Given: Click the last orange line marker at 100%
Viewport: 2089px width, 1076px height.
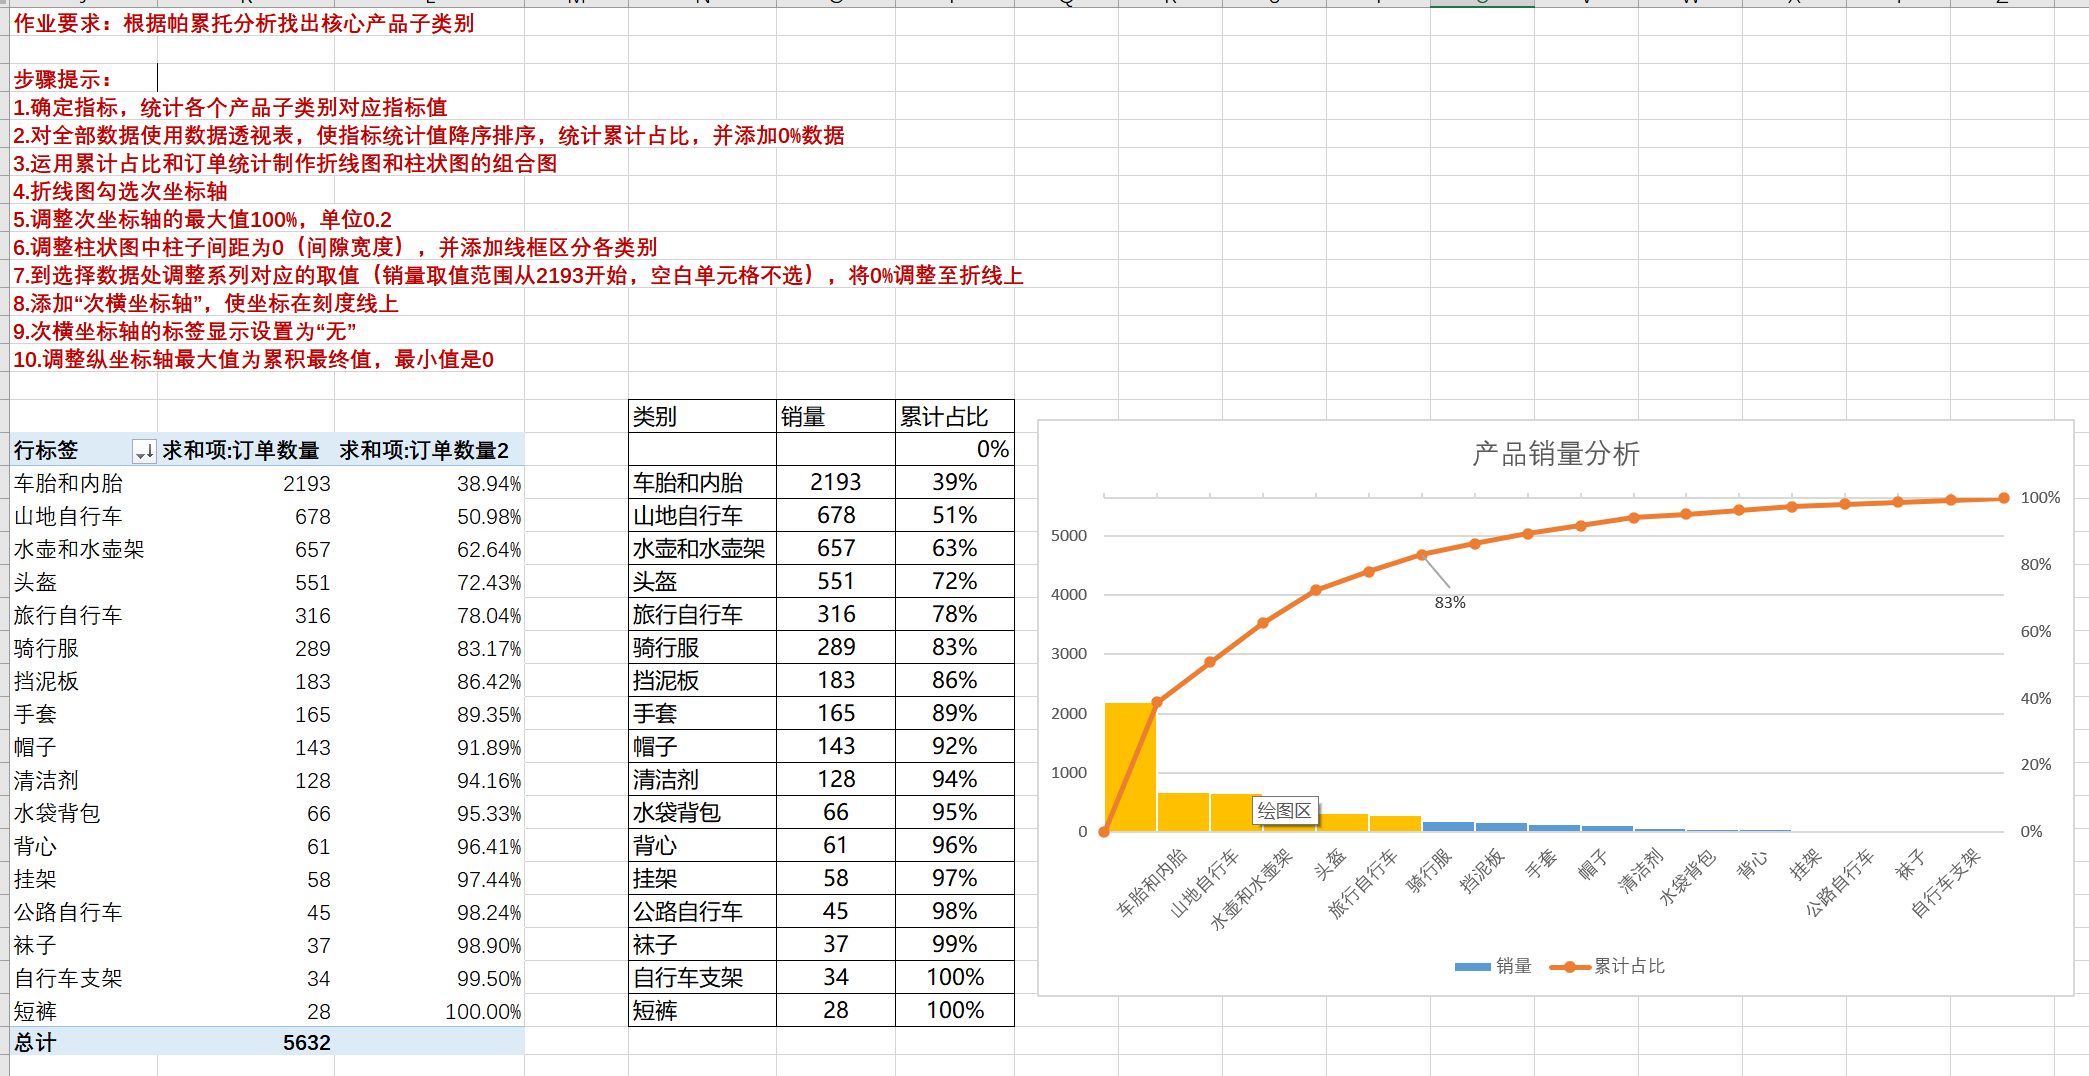Looking at the screenshot, I should 2004,498.
